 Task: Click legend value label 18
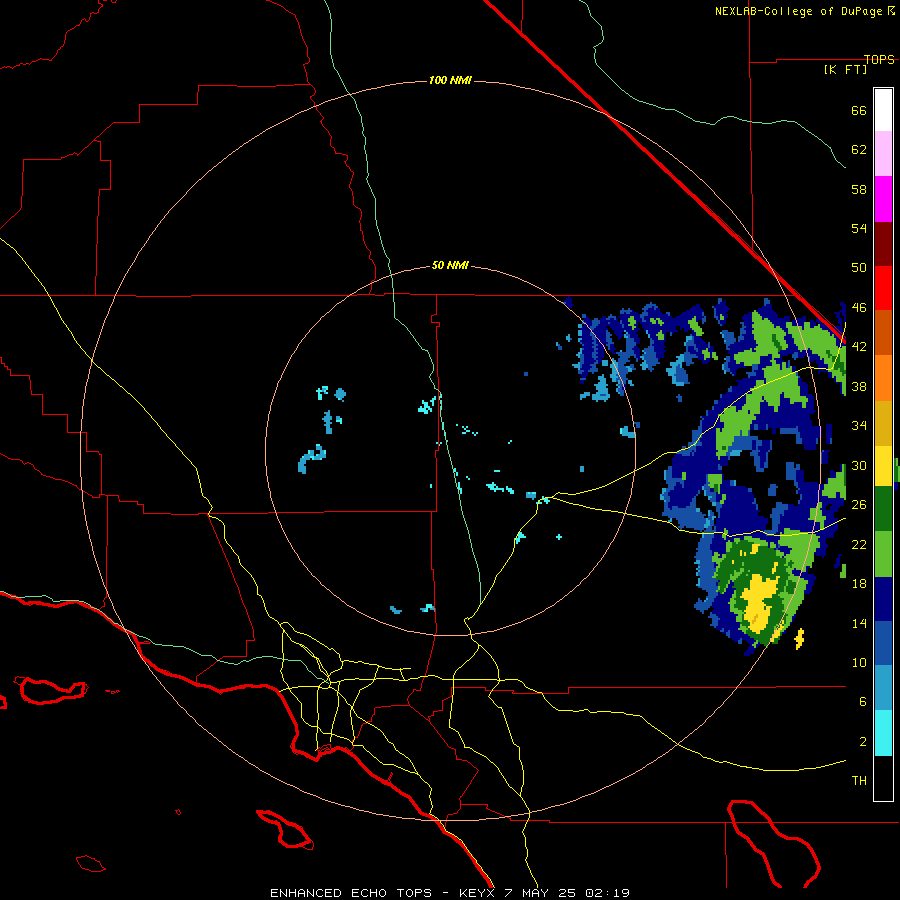pyautogui.click(x=859, y=584)
